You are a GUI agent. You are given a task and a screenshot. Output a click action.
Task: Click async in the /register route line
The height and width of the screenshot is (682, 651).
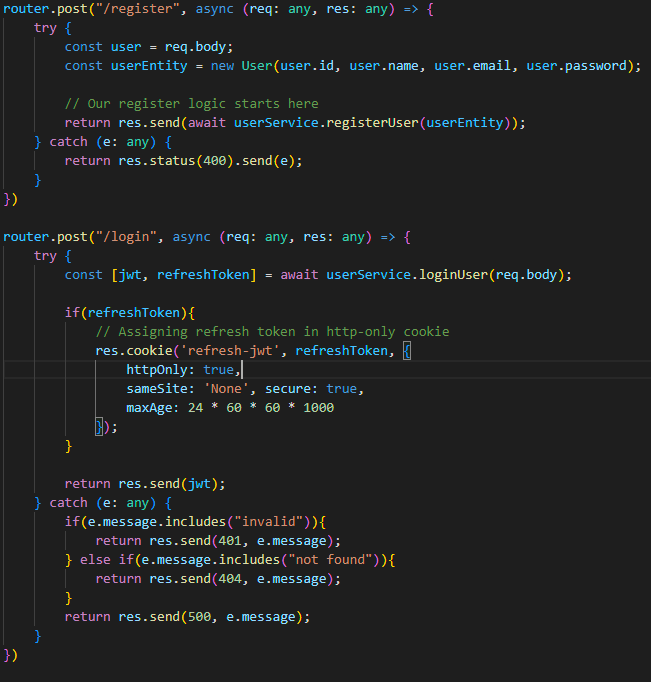pos(214,9)
